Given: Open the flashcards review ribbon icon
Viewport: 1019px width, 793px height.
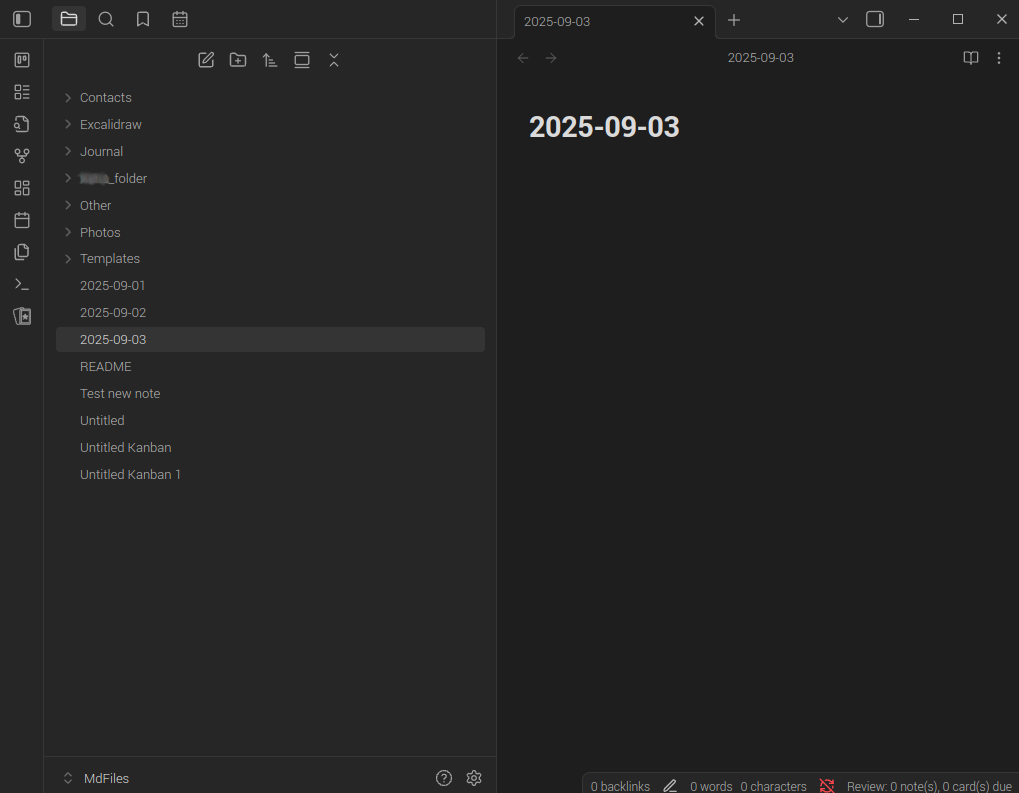Looking at the screenshot, I should tap(22, 316).
